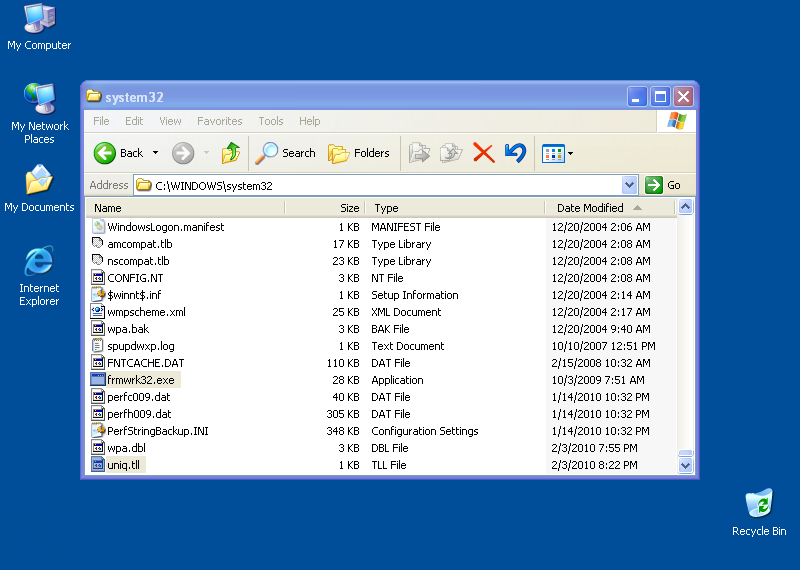Click the 'XML Document' type cell
The height and width of the screenshot is (570, 800).
(406, 312)
